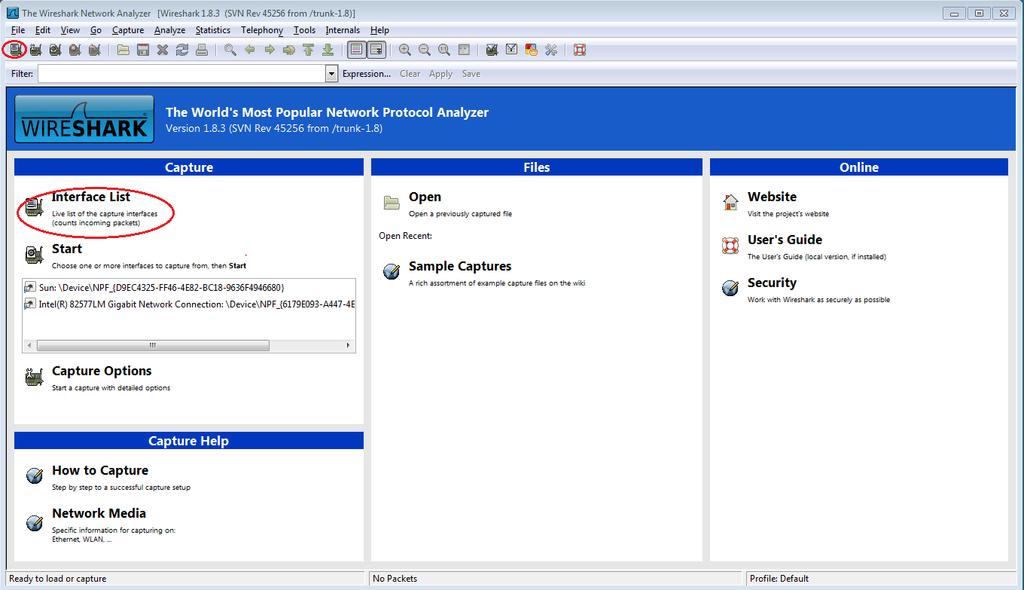Open the Network Media help link
The height and width of the screenshot is (590, 1024).
click(x=99, y=514)
